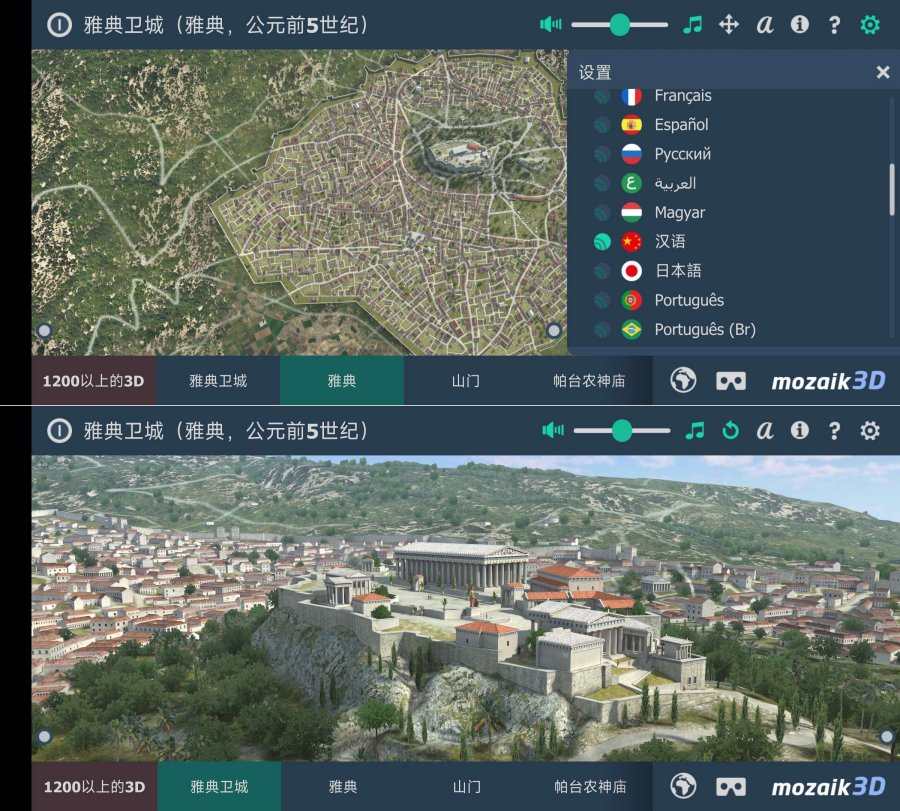Open help question mark in bottom screen
The image size is (900, 811).
click(x=835, y=431)
